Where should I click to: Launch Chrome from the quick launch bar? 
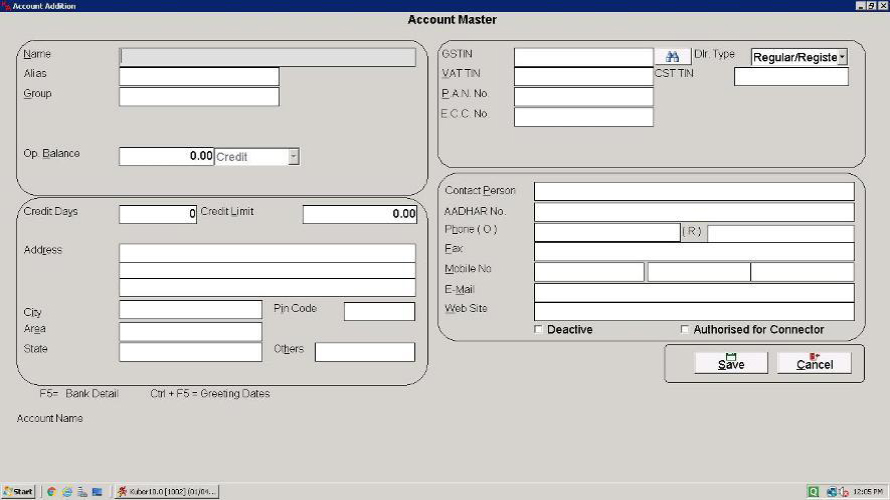click(51, 491)
